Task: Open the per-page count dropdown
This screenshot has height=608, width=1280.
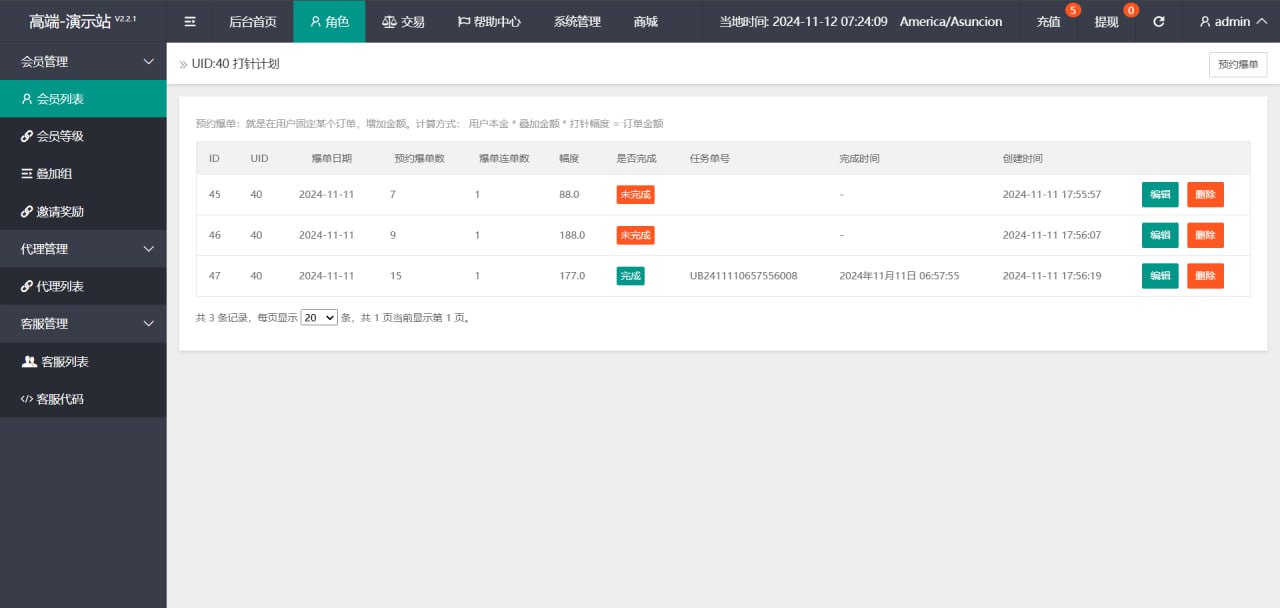Action: (x=319, y=317)
